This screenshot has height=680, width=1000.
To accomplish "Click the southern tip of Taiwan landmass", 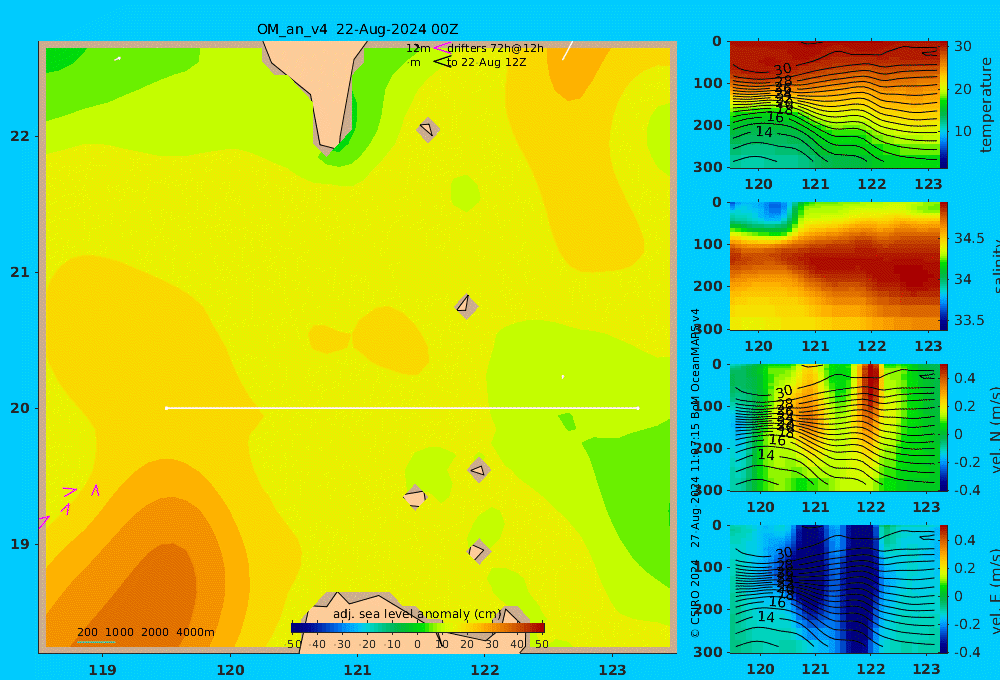I will (328, 142).
